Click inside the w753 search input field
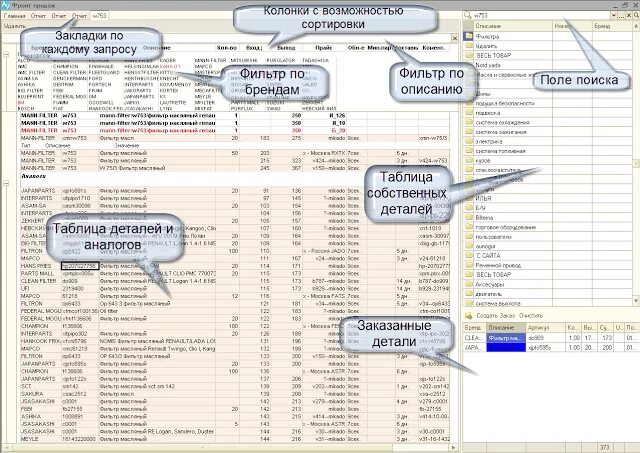This screenshot has width=640, height=453. pyautogui.click(x=541, y=16)
